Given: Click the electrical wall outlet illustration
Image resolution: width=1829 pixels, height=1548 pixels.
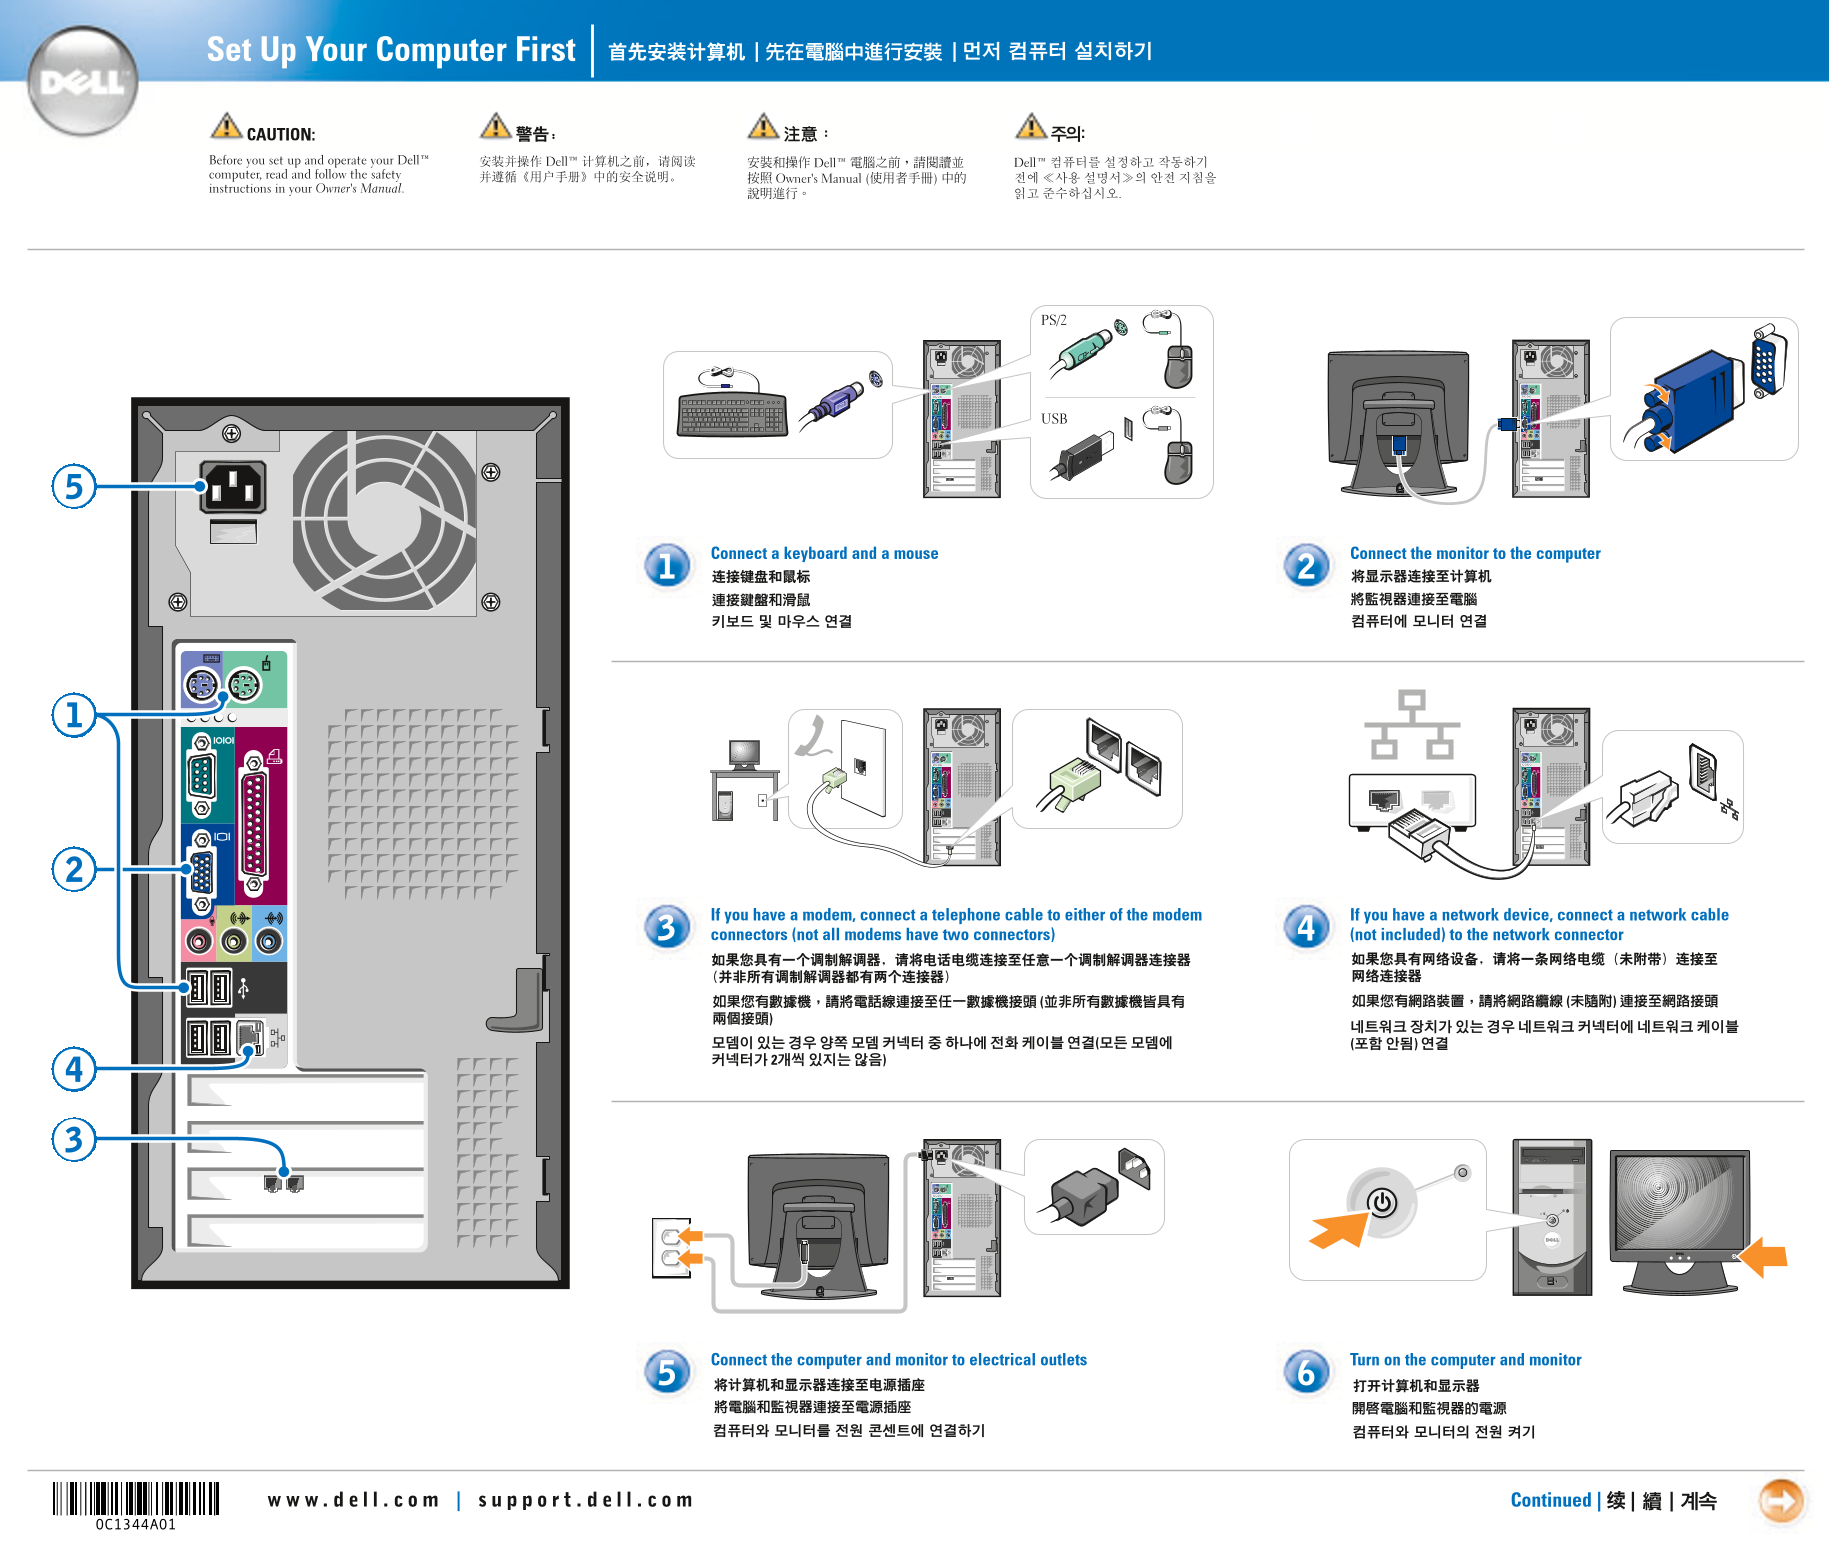Looking at the screenshot, I should [x=671, y=1247].
